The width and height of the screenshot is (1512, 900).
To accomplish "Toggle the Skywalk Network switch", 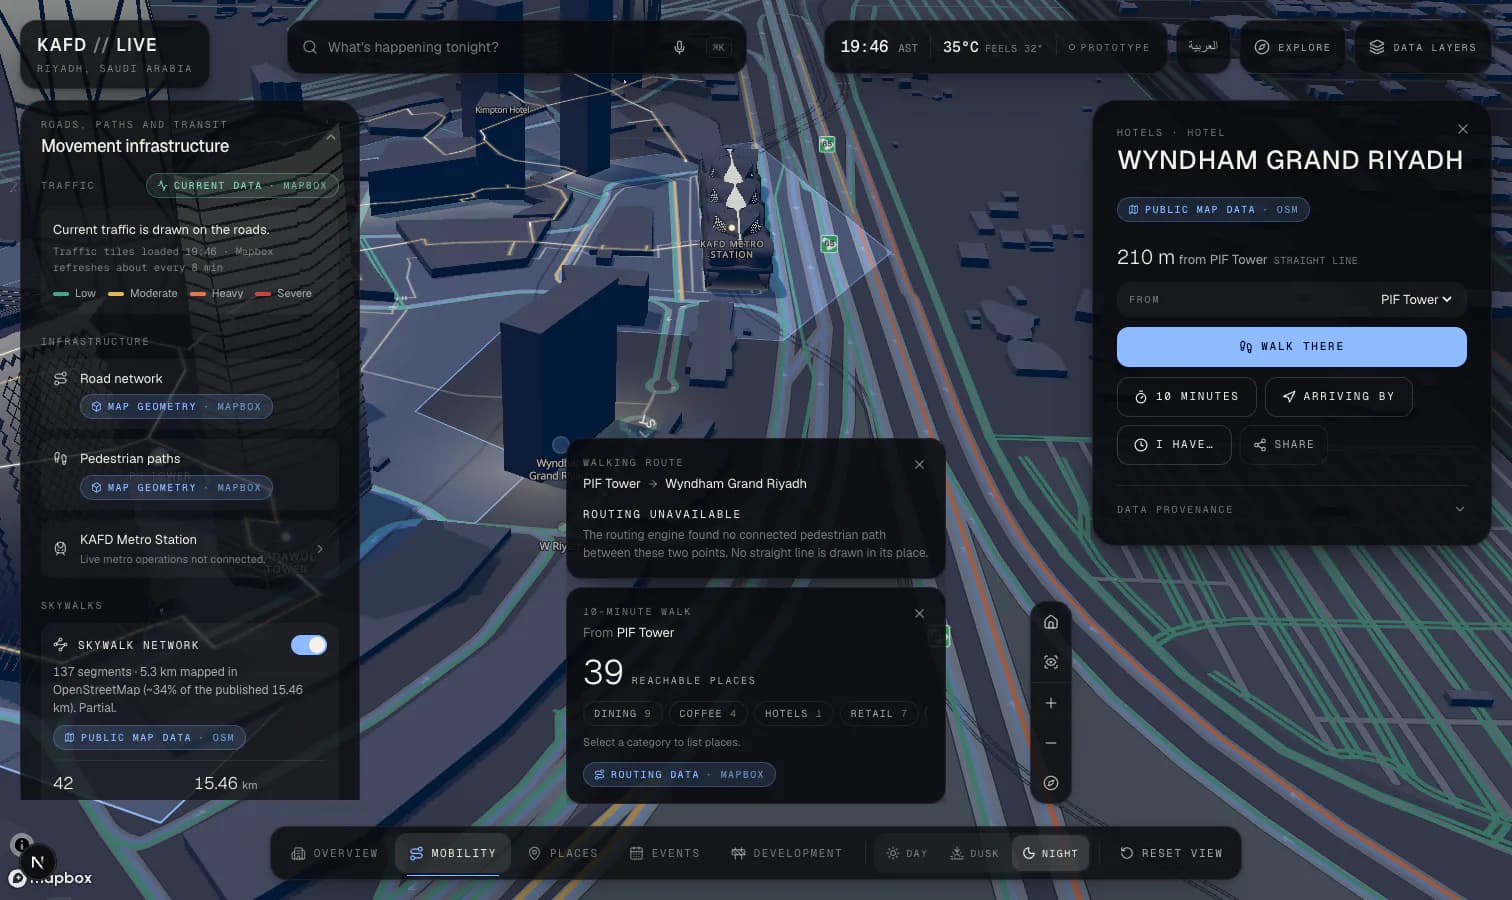I will click(309, 645).
